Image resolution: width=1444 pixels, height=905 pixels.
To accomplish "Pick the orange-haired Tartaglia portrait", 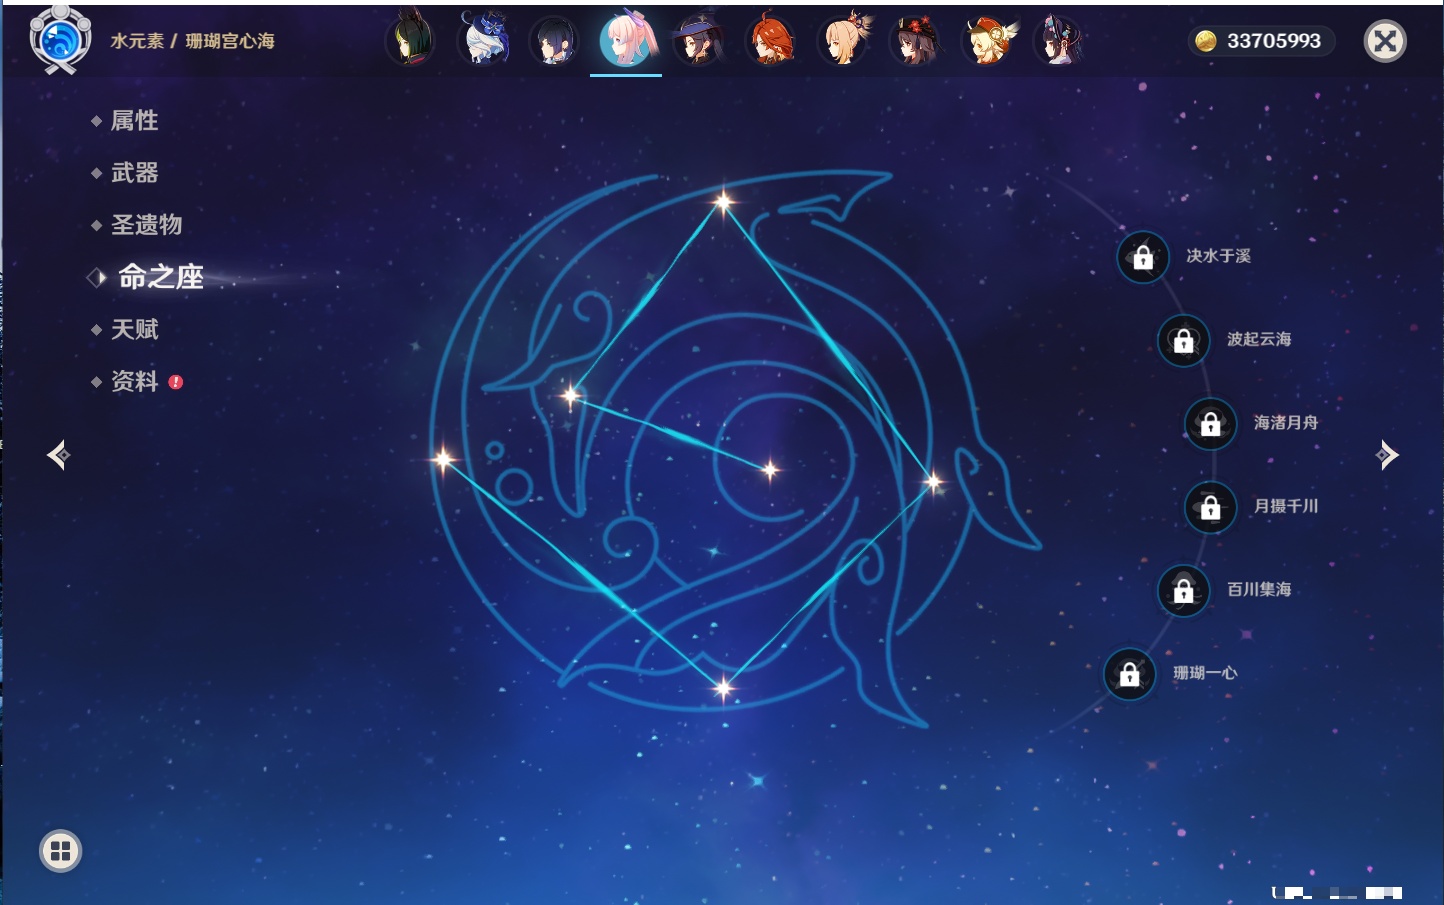I will [x=771, y=40].
